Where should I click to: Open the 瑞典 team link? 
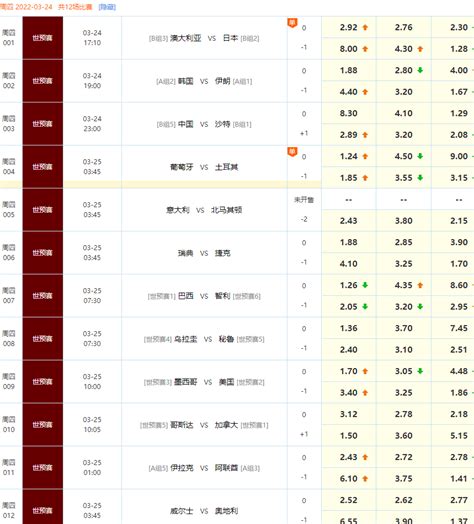186,253
